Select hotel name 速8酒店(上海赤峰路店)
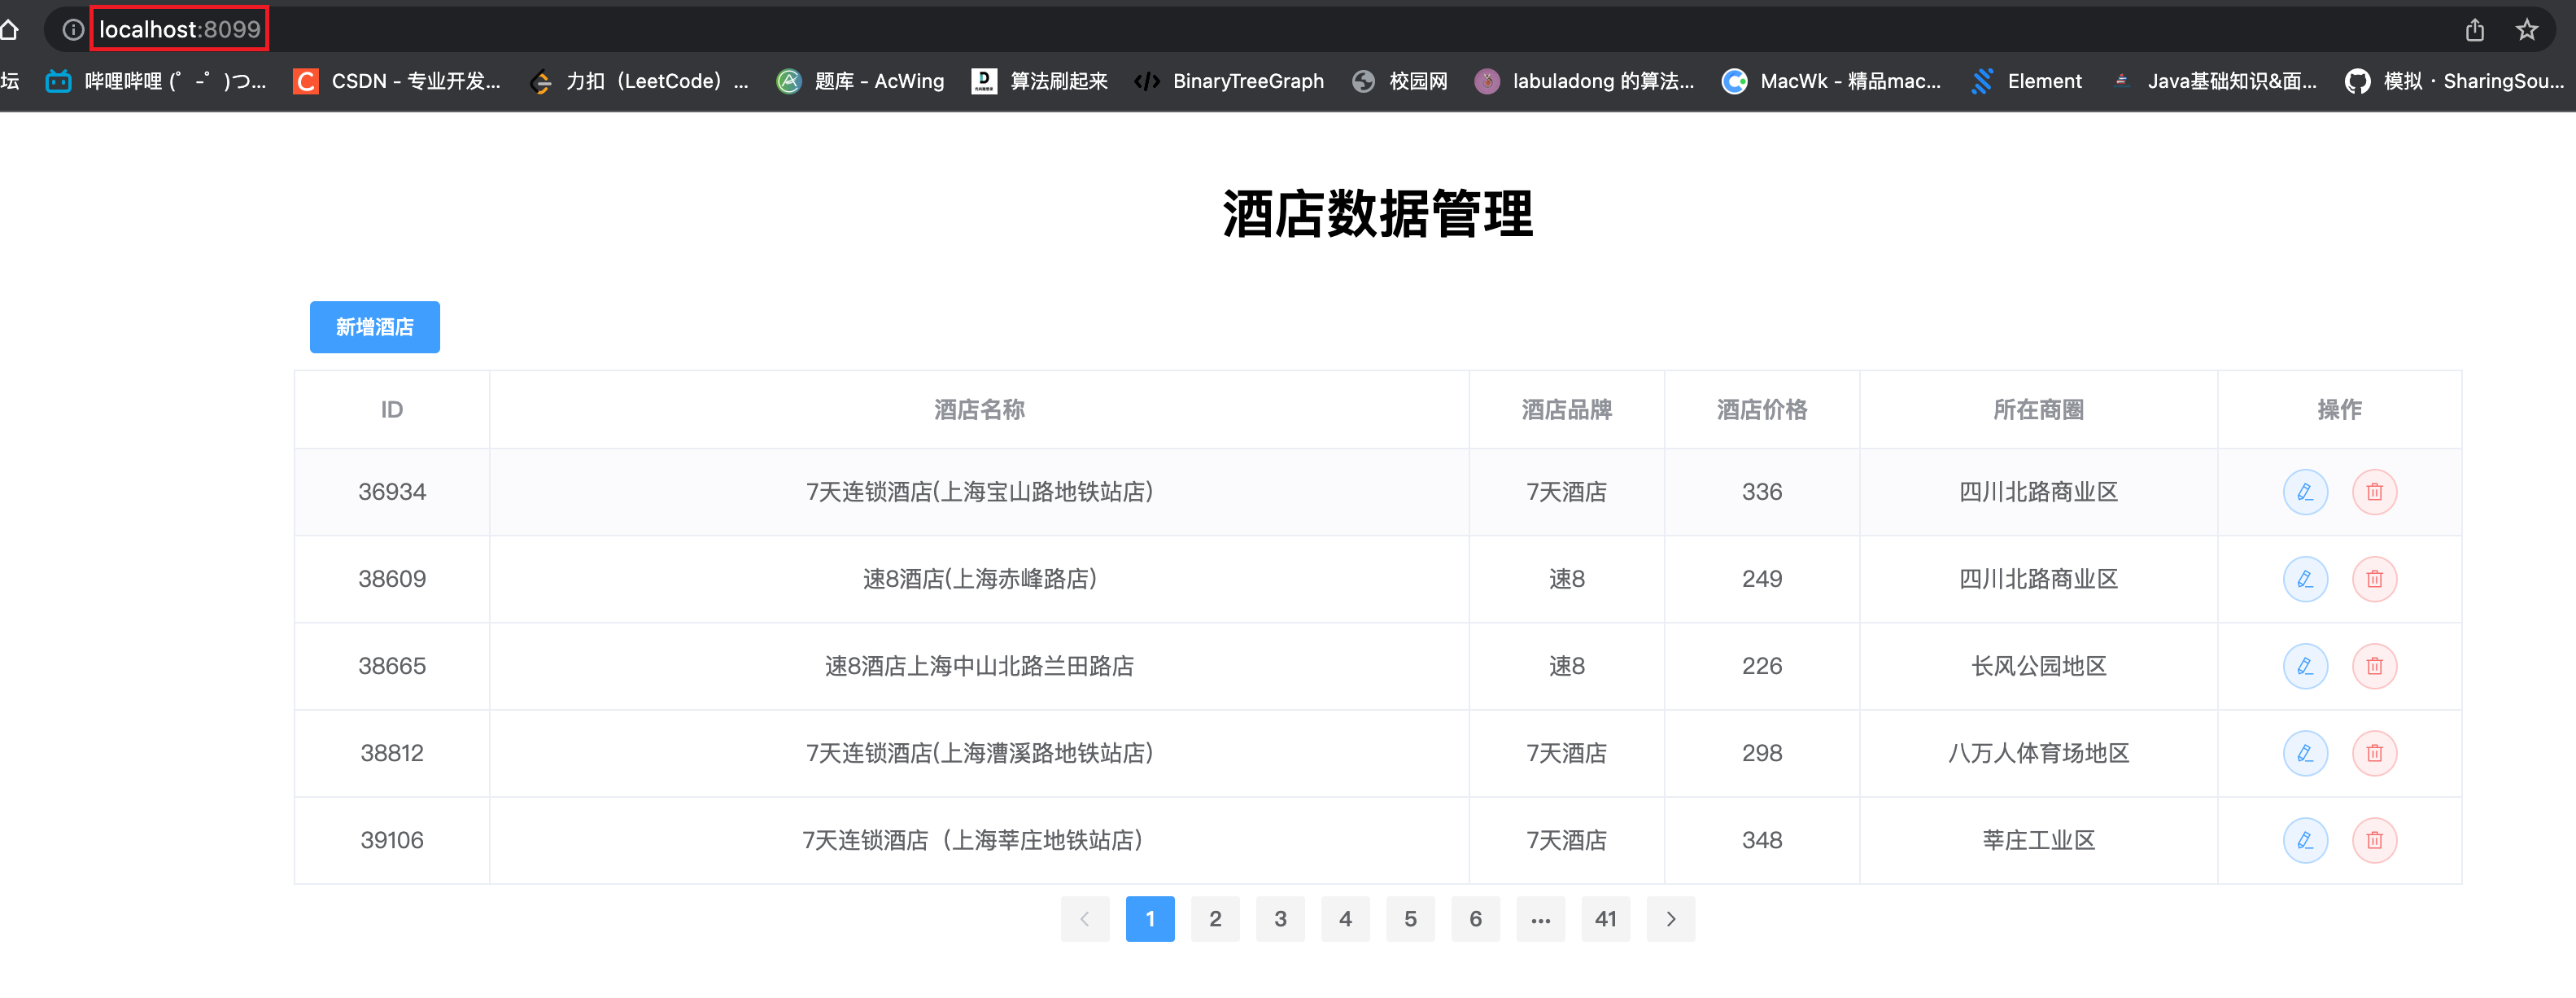 coord(979,579)
